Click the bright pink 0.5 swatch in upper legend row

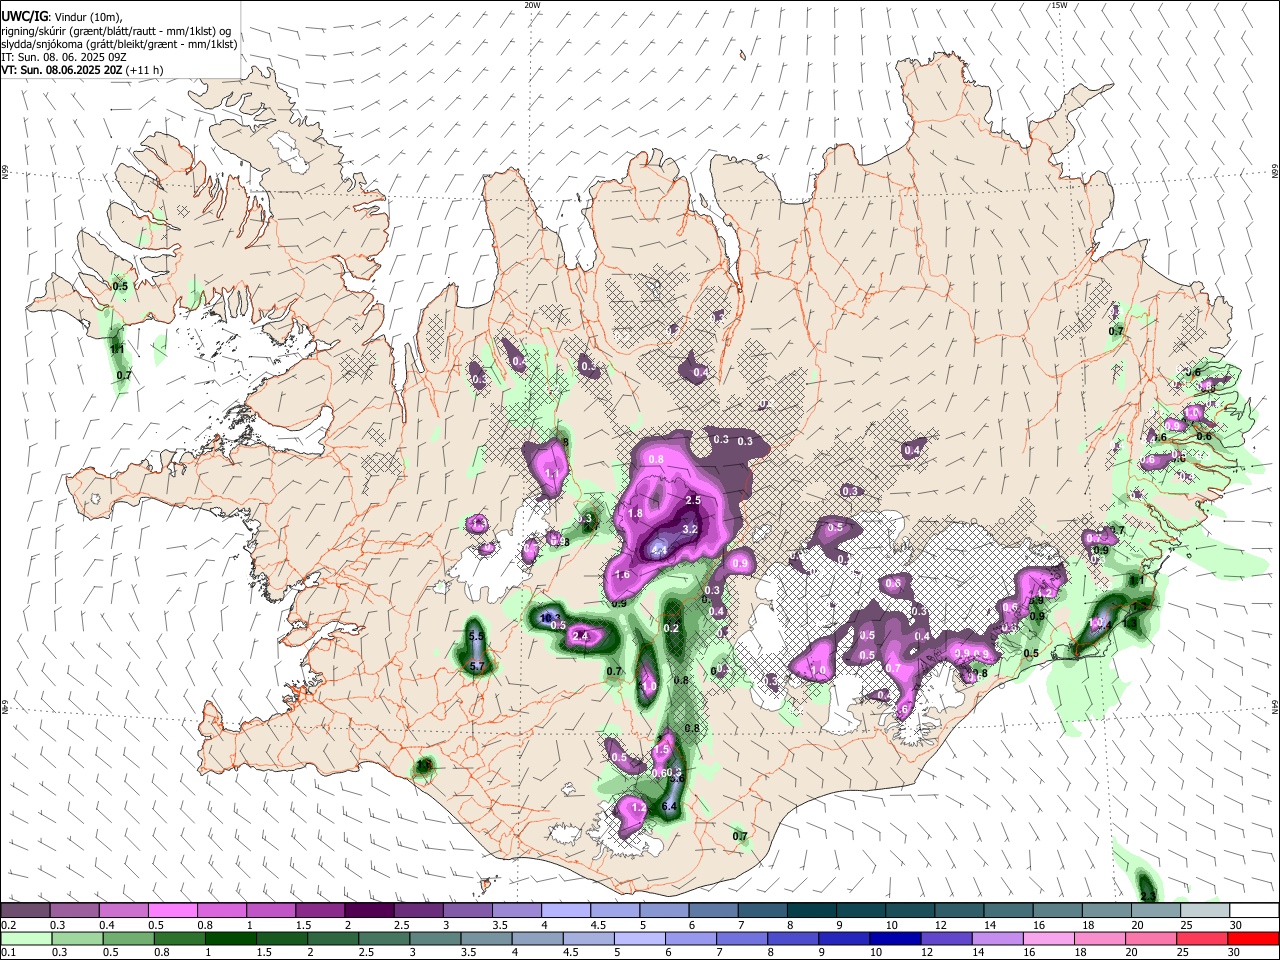pos(172,910)
